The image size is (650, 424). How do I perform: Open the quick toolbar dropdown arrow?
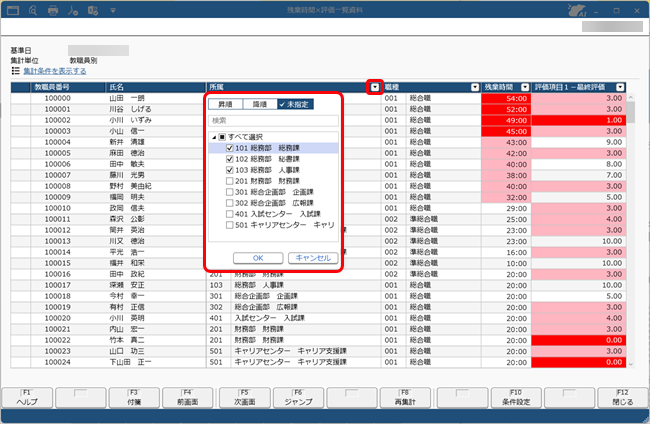pyautogui.click(x=113, y=11)
